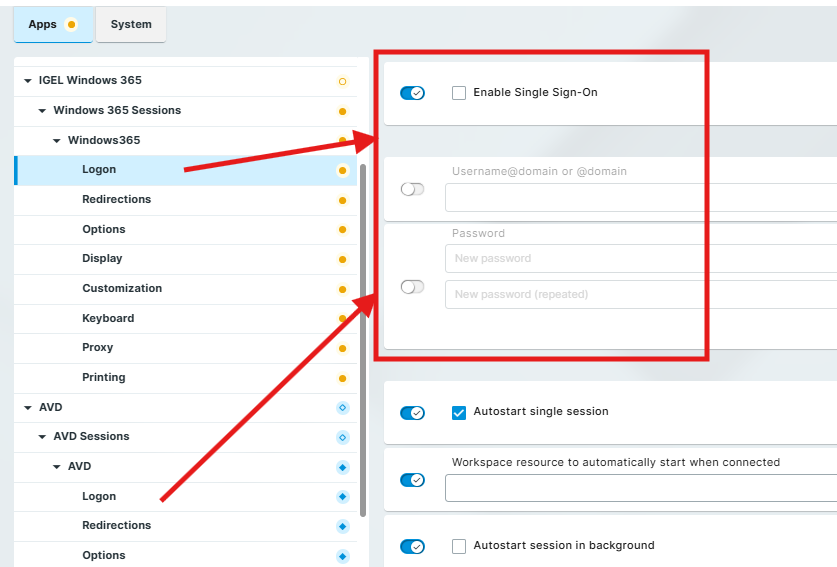
Task: Toggle the switch beside Enable Single Sign-On
Action: click(x=412, y=93)
